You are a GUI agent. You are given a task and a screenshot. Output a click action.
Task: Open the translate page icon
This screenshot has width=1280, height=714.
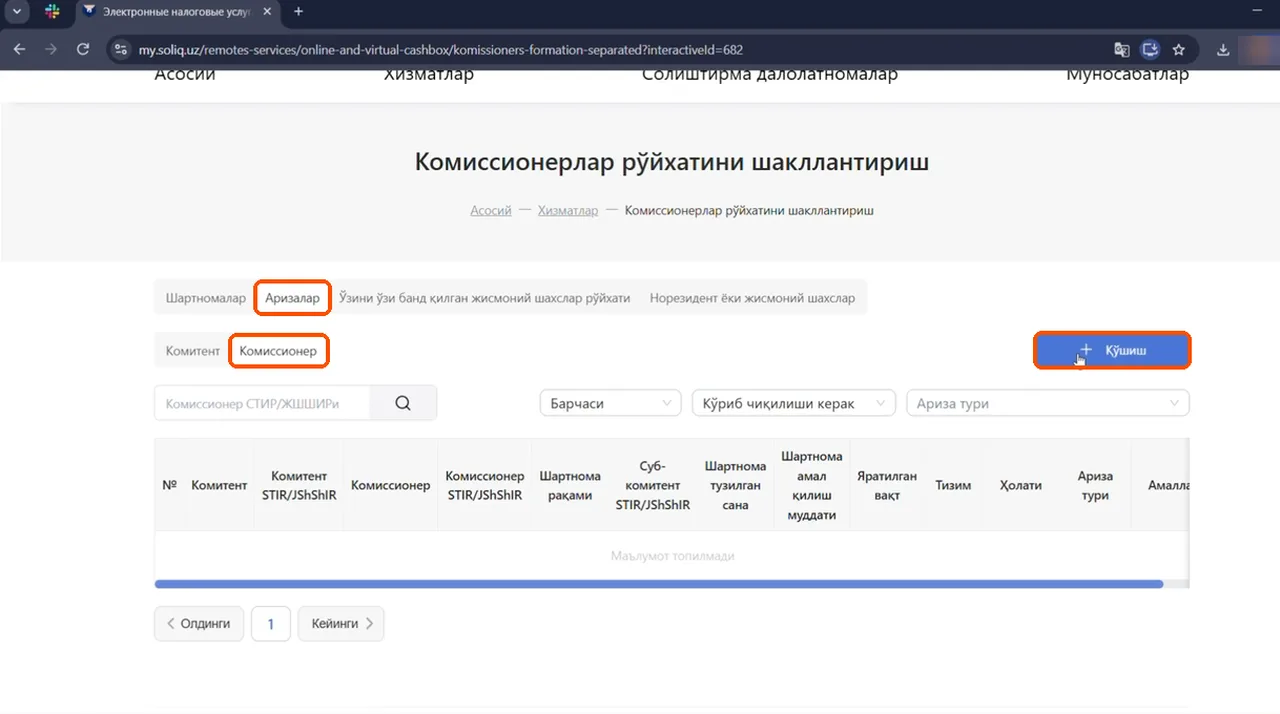(x=1122, y=49)
